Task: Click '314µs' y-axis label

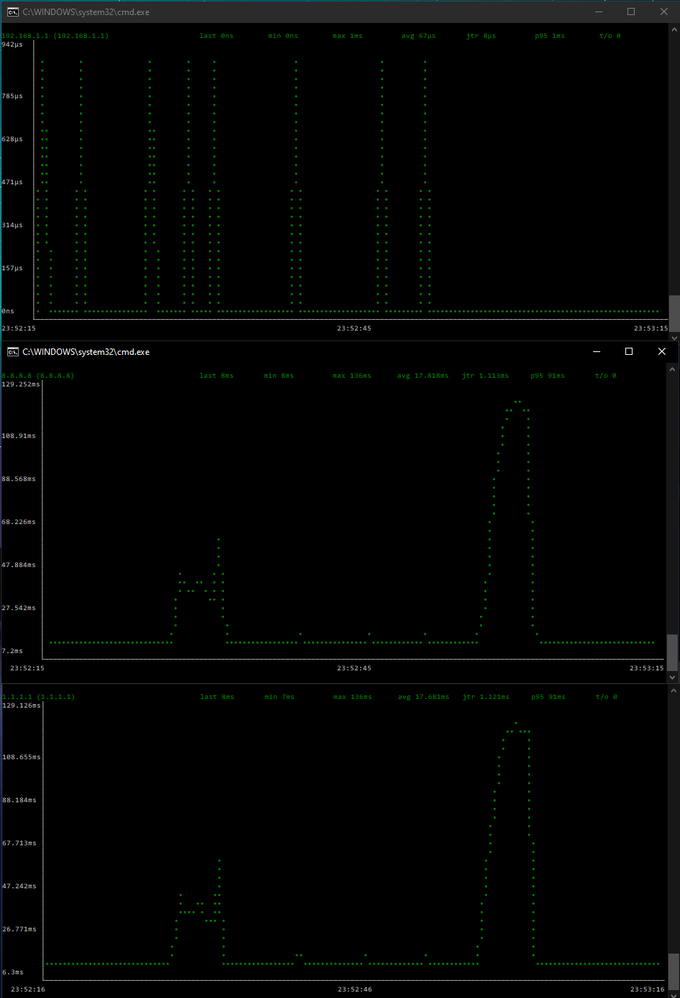Action: tap(12, 225)
